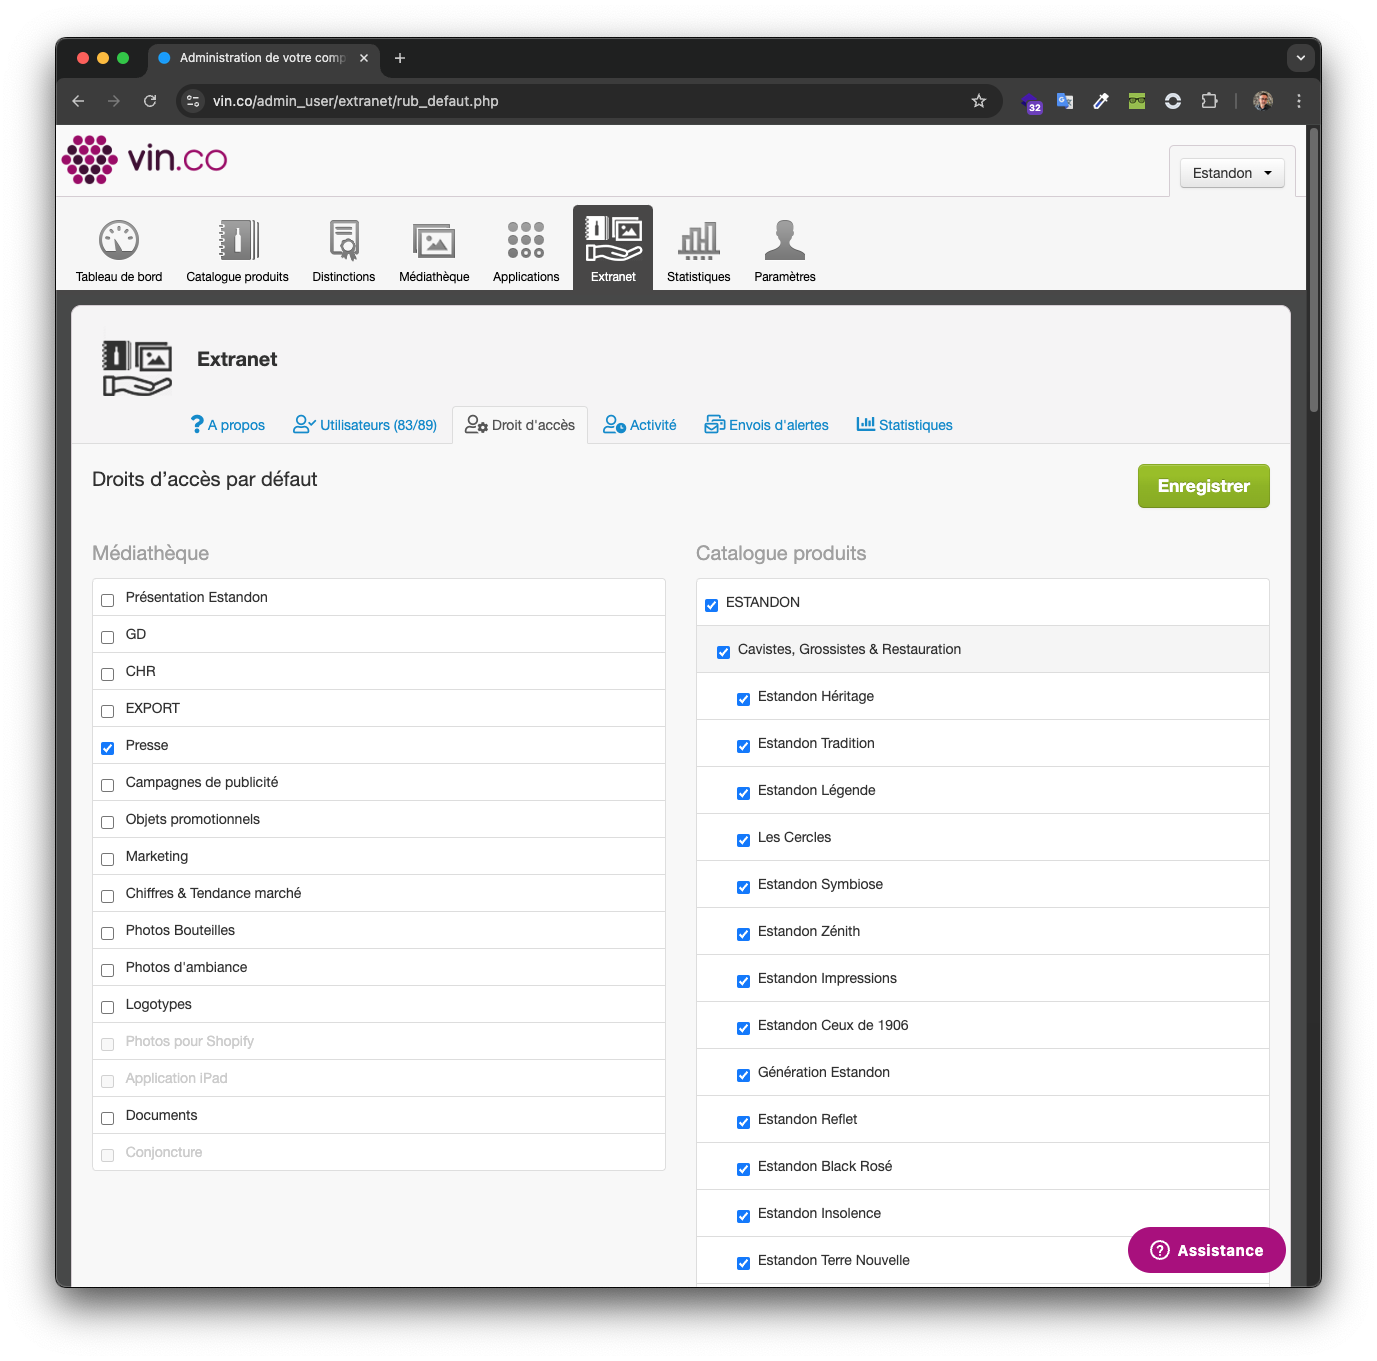Check the GD checkbox
This screenshot has width=1377, height=1361.
[108, 637]
